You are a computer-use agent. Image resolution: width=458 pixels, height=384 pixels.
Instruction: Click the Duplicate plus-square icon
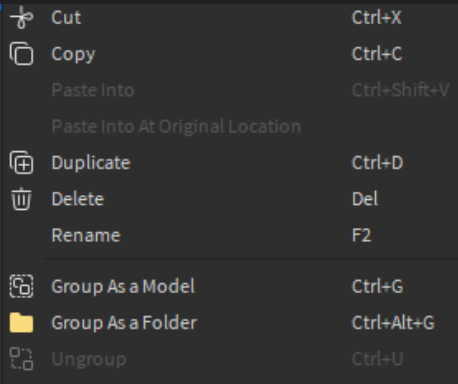[x=21, y=162]
